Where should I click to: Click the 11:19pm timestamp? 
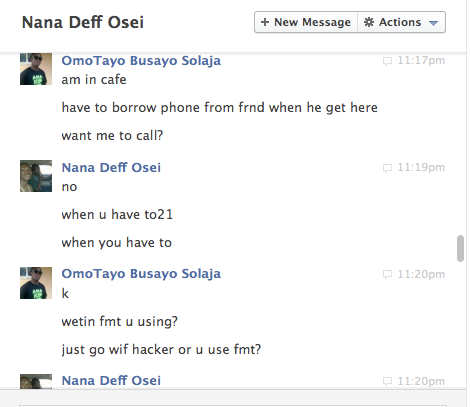[421, 167]
